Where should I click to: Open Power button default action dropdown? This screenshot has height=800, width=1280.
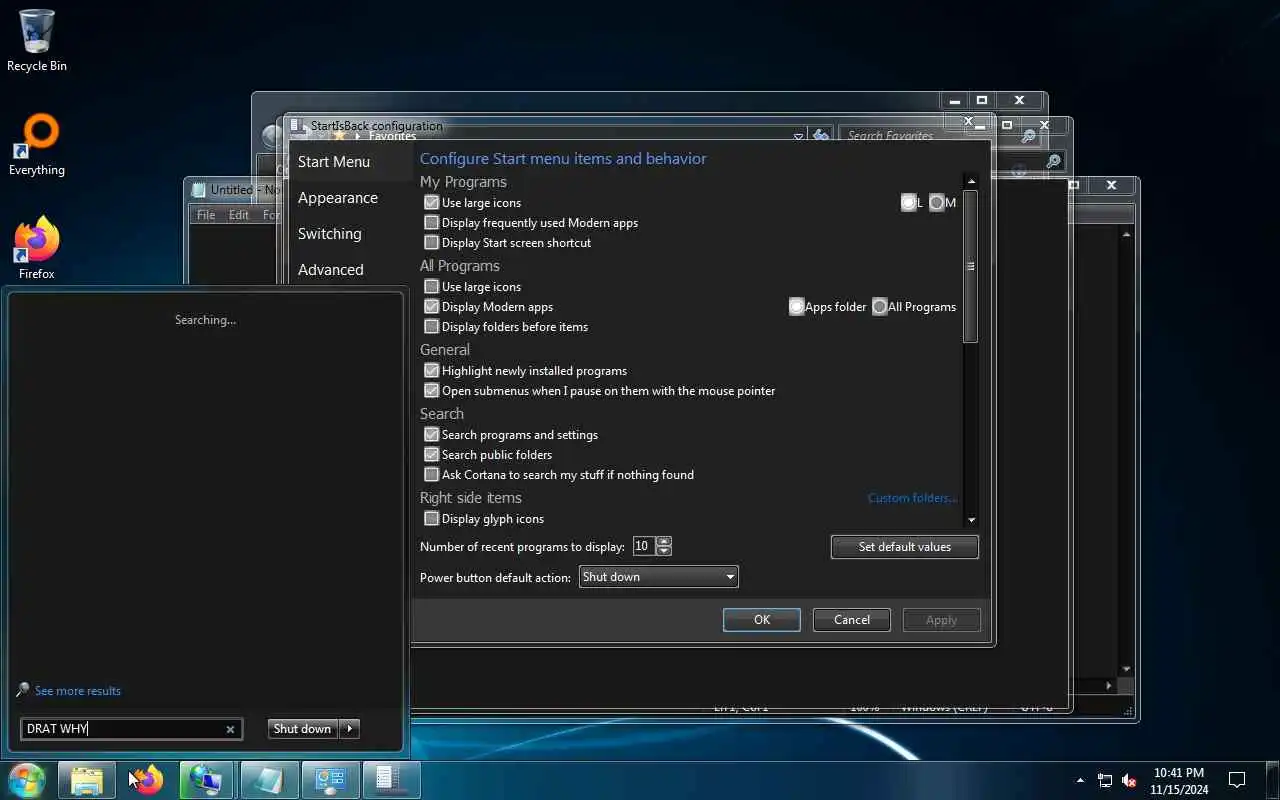tap(659, 576)
